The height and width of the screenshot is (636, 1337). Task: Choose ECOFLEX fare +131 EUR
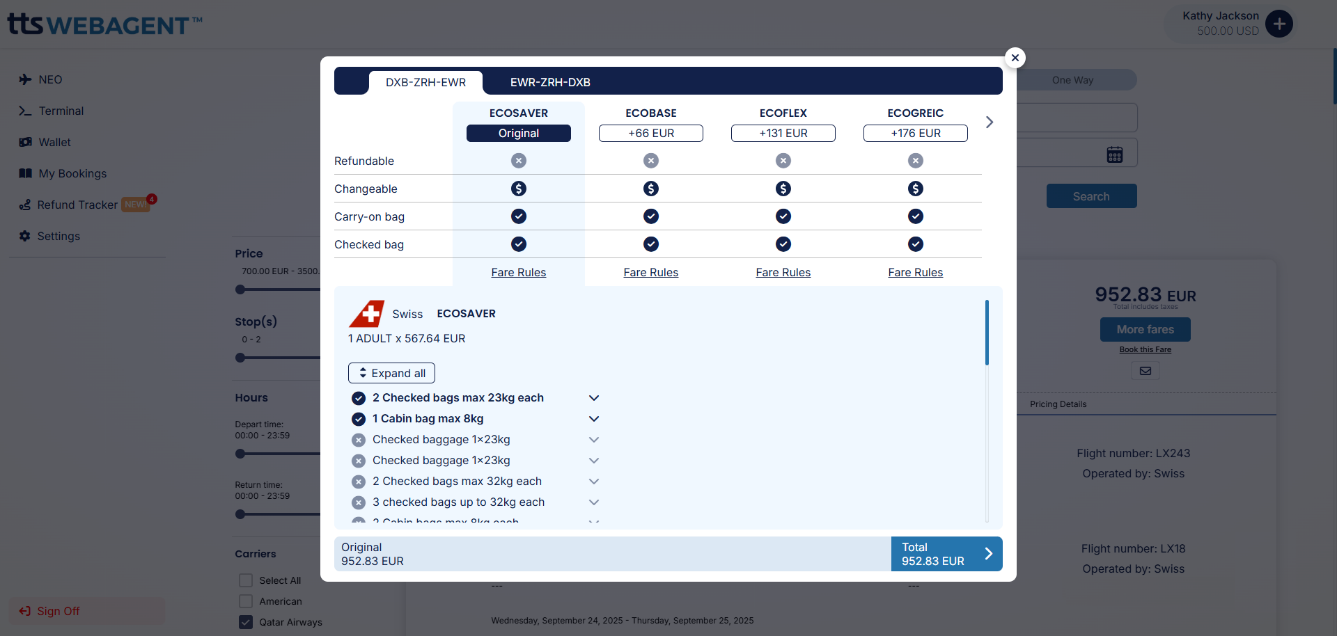(x=783, y=133)
